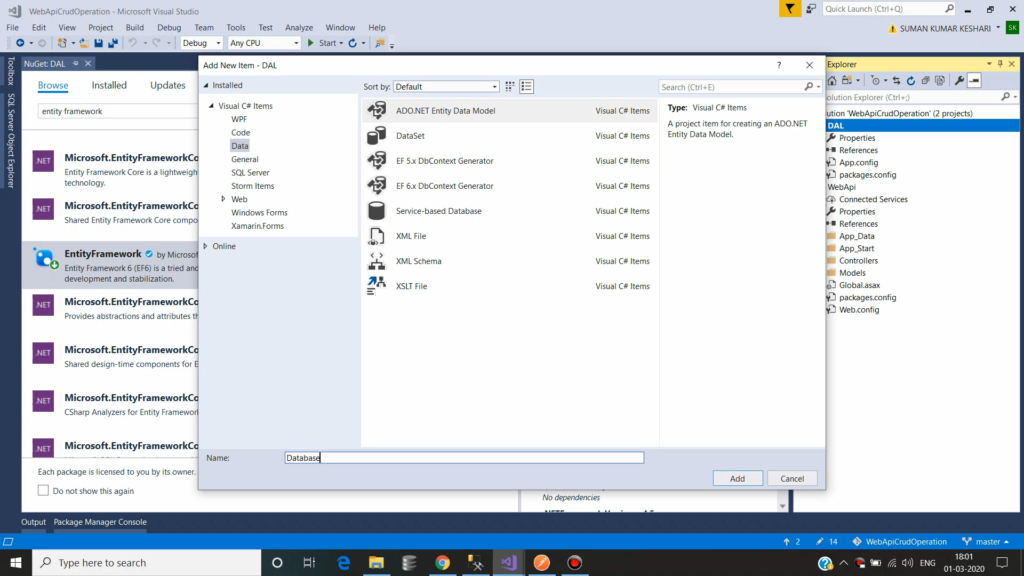This screenshot has width=1024, height=576.
Task: Collapse the Installed templates node
Action: pyautogui.click(x=206, y=86)
